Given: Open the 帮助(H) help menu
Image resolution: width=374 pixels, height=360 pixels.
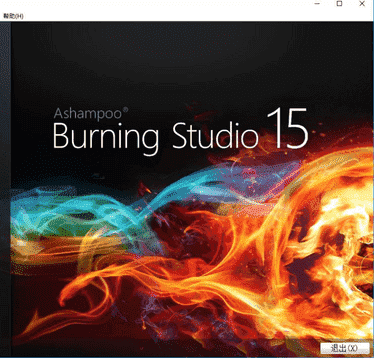Looking at the screenshot, I should 13,16.
